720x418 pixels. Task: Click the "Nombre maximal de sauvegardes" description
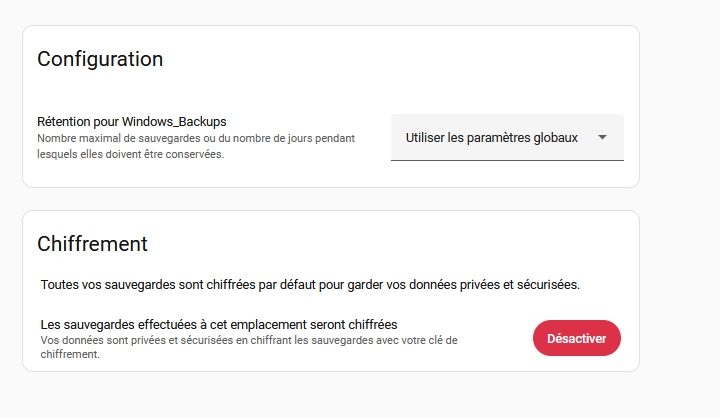tap(195, 137)
